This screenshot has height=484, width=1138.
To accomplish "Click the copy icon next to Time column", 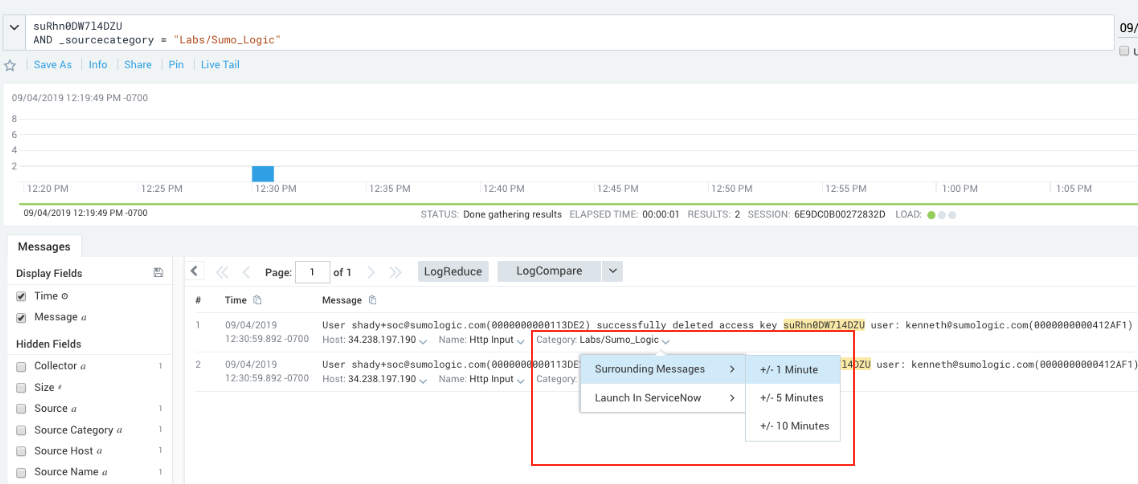I will click(x=257, y=300).
